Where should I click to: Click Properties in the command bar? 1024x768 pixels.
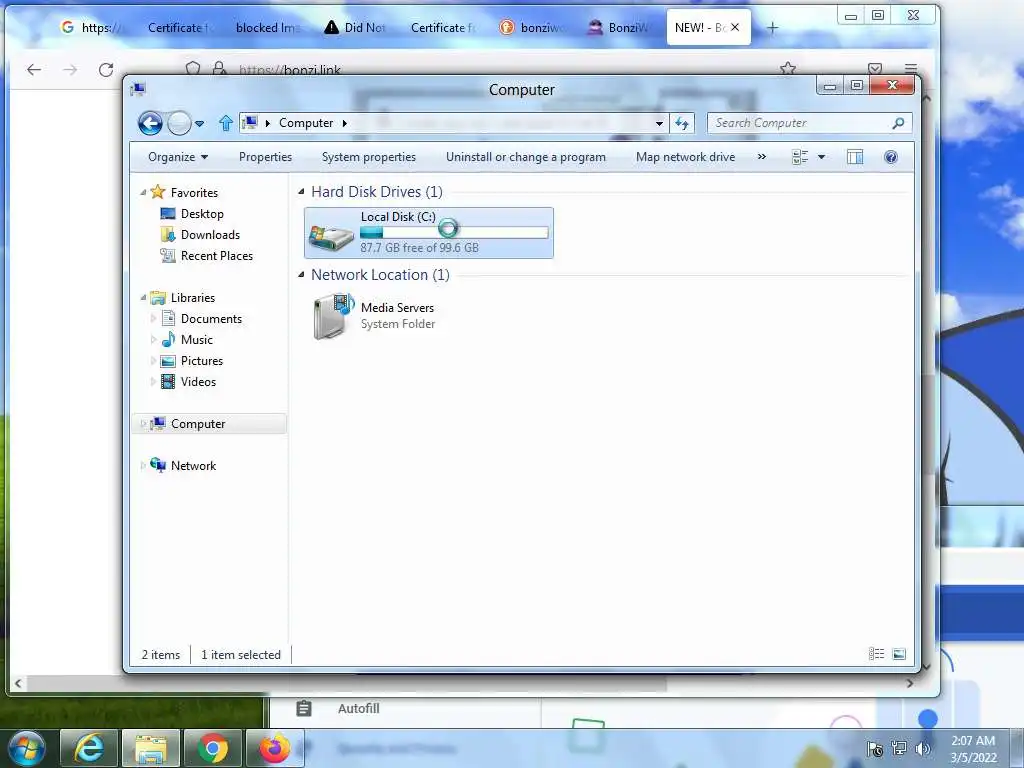tap(265, 157)
